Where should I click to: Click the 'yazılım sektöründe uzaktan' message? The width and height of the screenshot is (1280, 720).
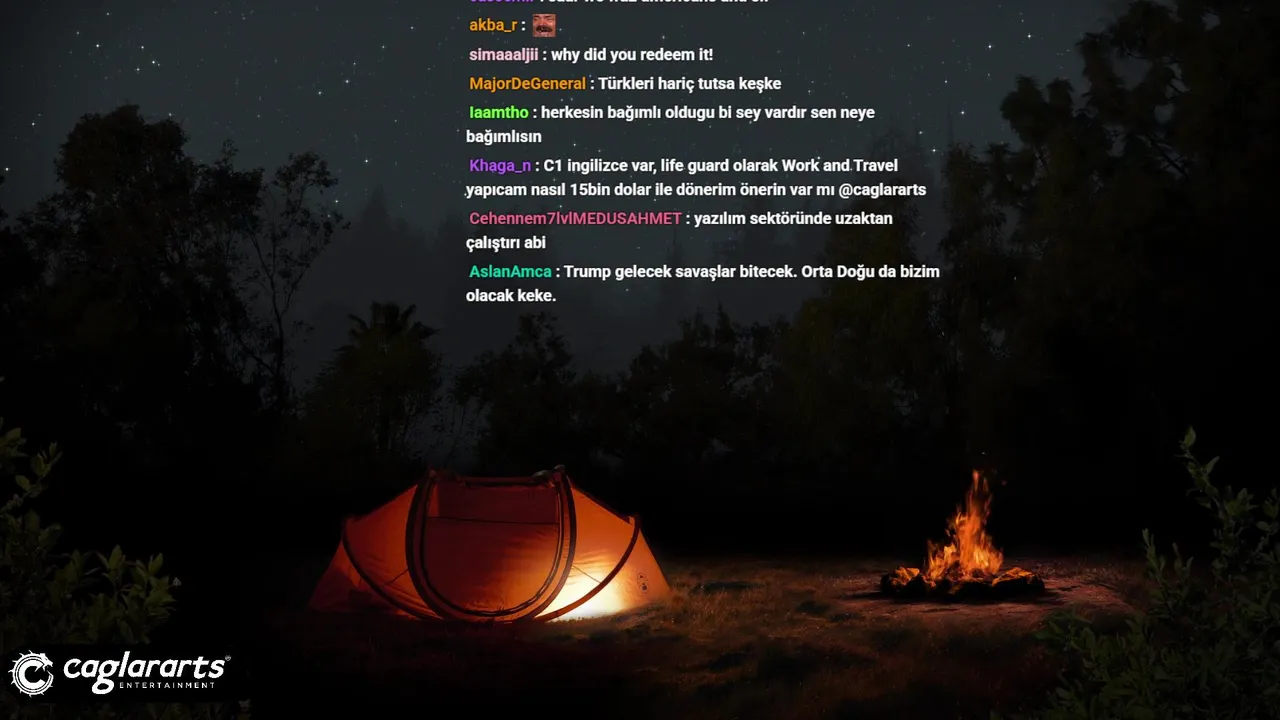pos(679,230)
